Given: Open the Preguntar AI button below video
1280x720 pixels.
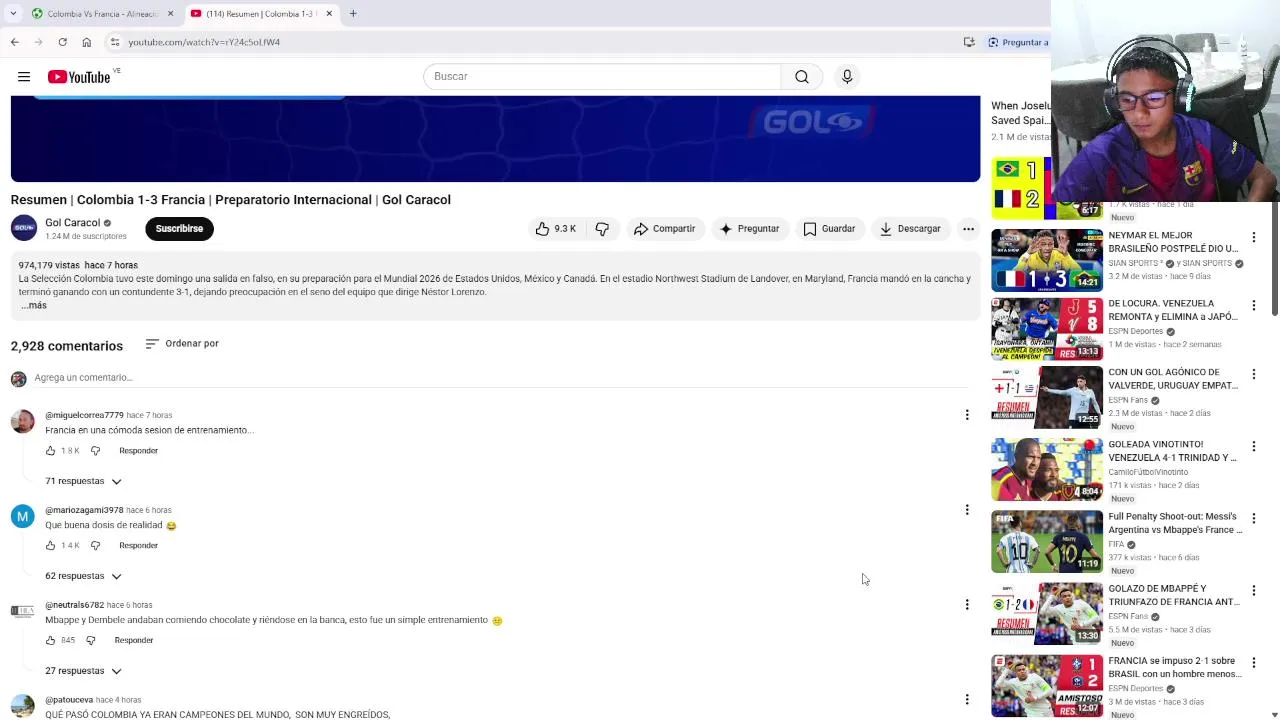Looking at the screenshot, I should (749, 229).
